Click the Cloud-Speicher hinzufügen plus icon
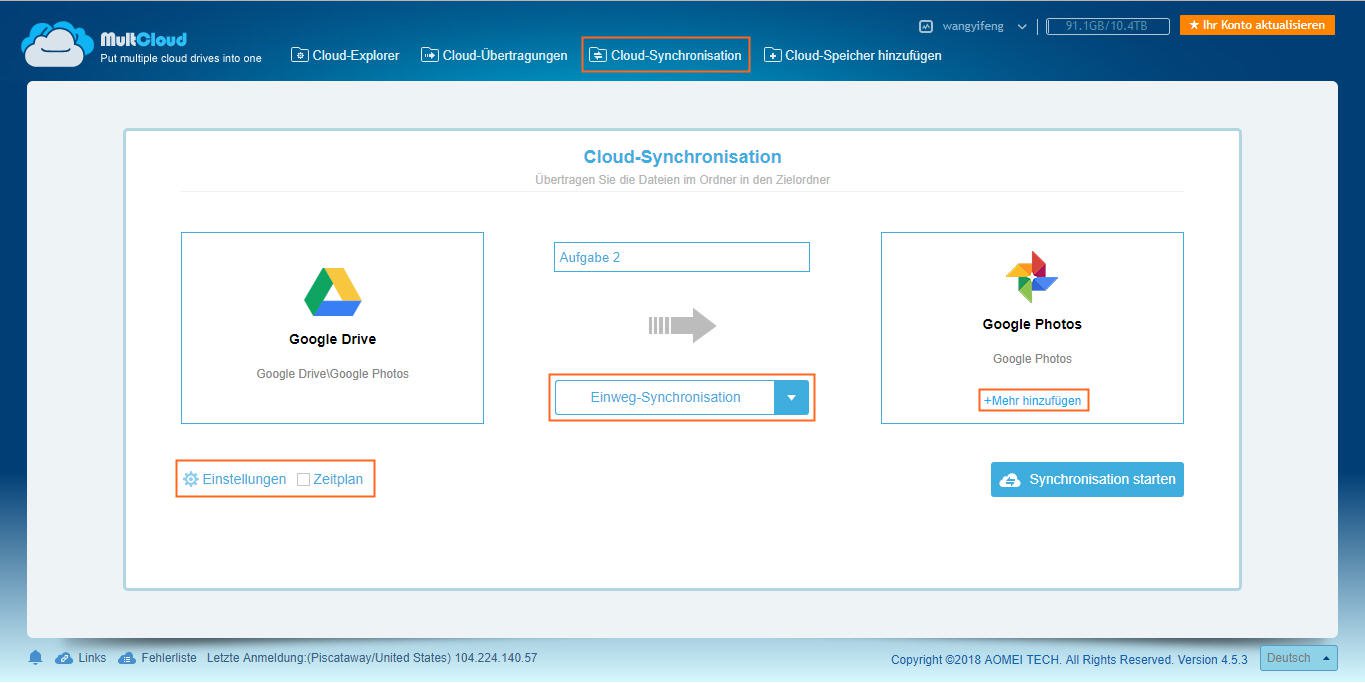The width and height of the screenshot is (1365, 683). 773,55
